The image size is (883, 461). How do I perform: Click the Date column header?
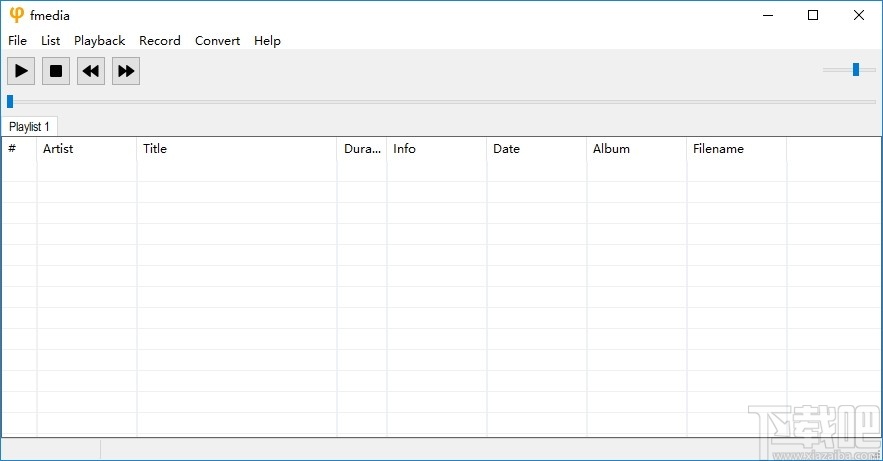click(536, 149)
